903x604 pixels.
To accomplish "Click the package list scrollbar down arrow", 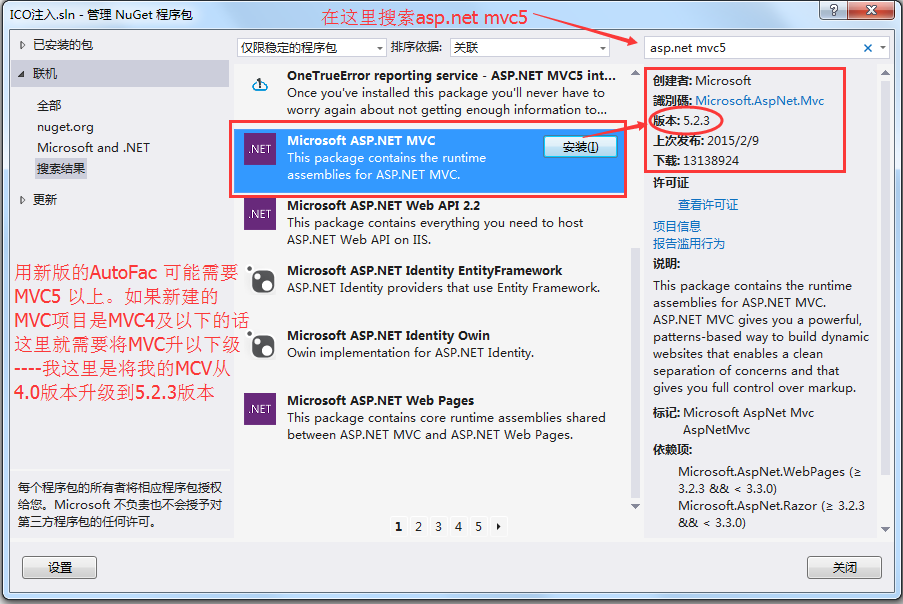I will coord(635,507).
